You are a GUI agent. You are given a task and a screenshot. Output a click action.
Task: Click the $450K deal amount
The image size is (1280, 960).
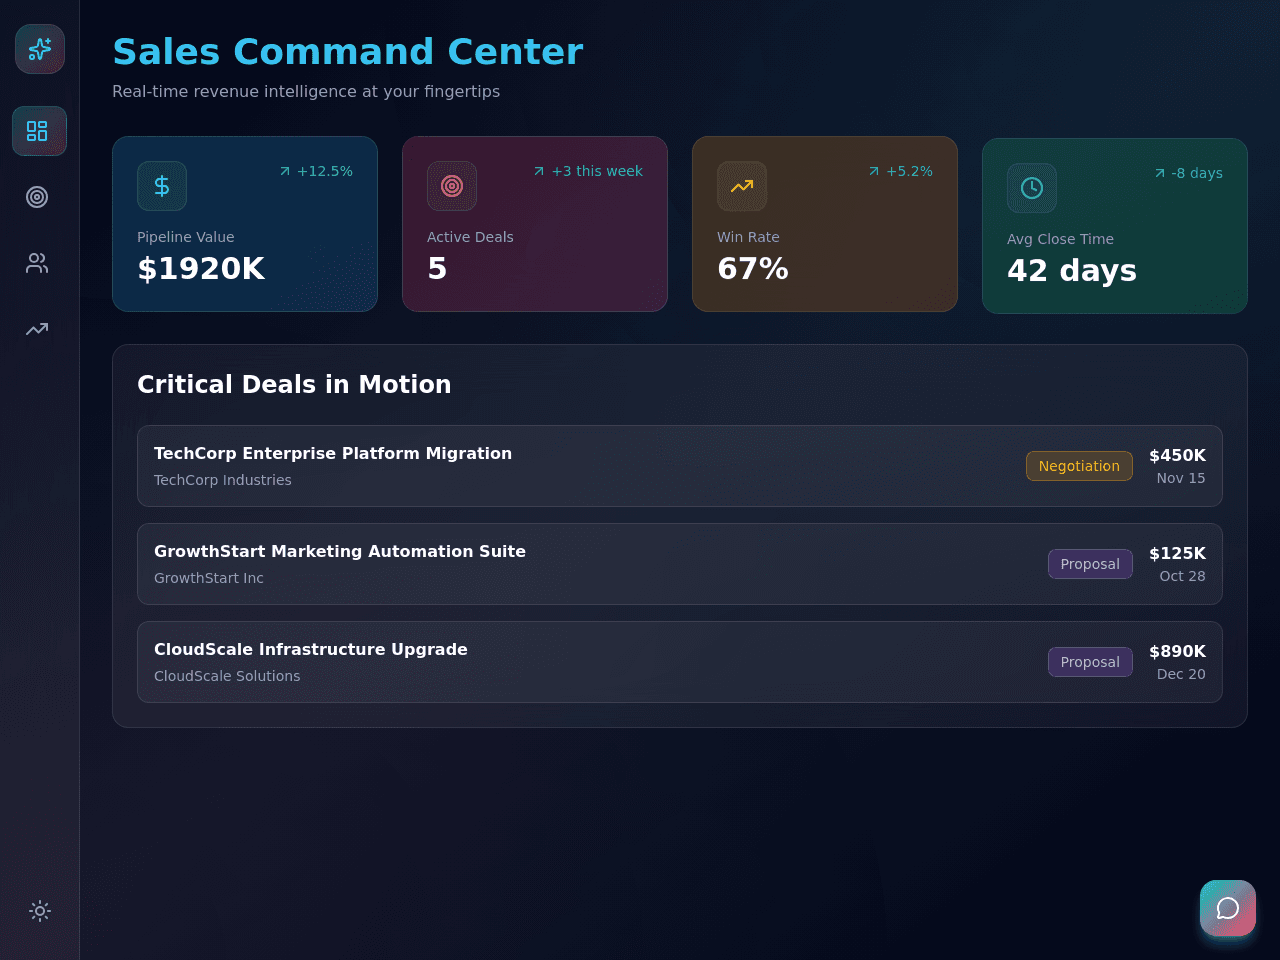point(1177,456)
